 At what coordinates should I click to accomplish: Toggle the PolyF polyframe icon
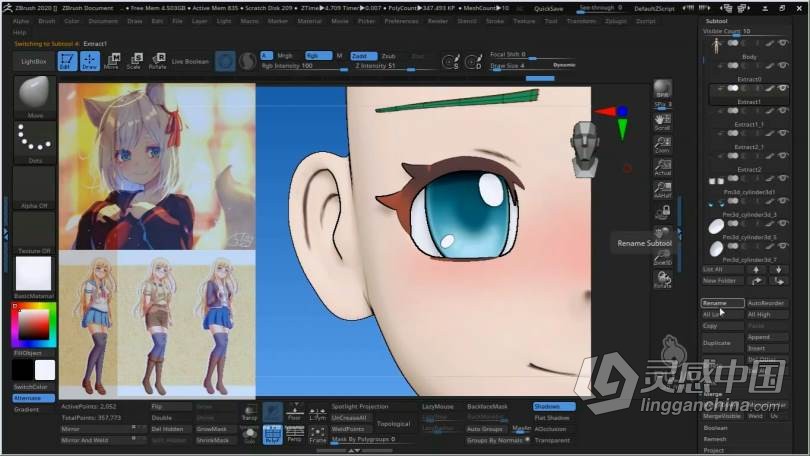272,435
